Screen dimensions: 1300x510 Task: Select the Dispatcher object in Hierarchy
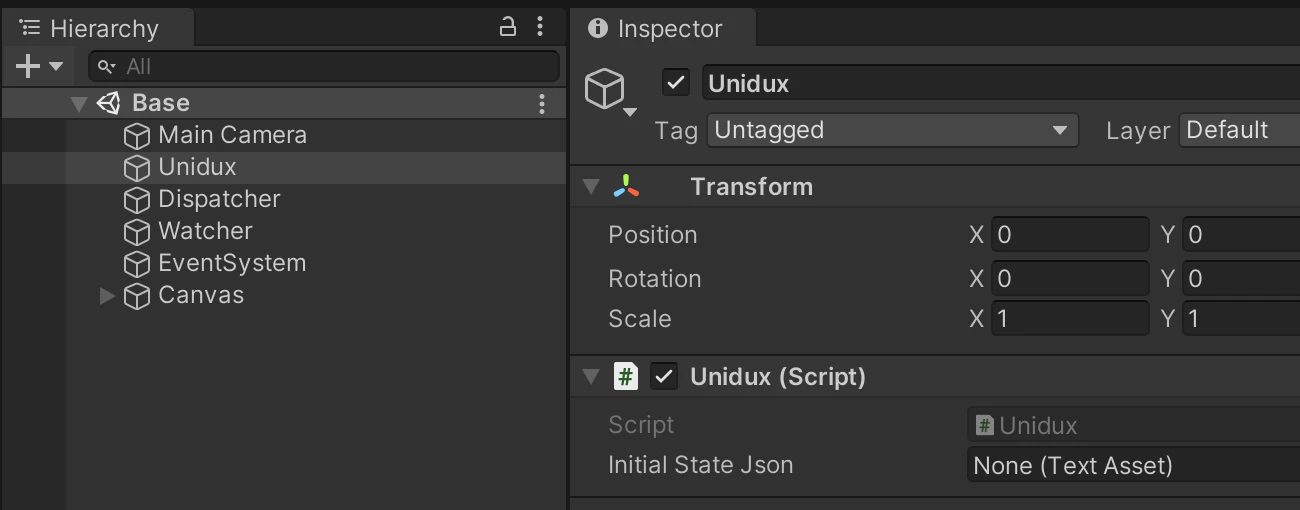click(x=219, y=199)
